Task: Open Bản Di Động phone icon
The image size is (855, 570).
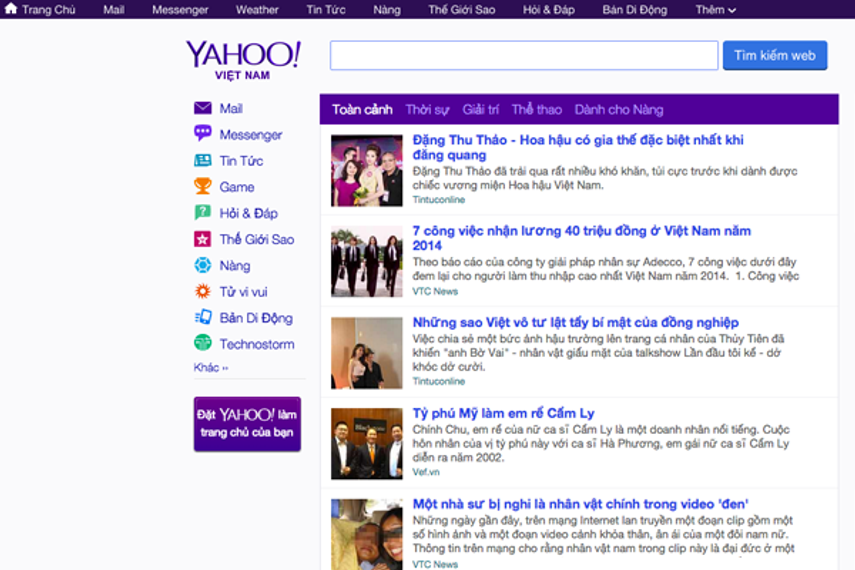Action: point(202,318)
